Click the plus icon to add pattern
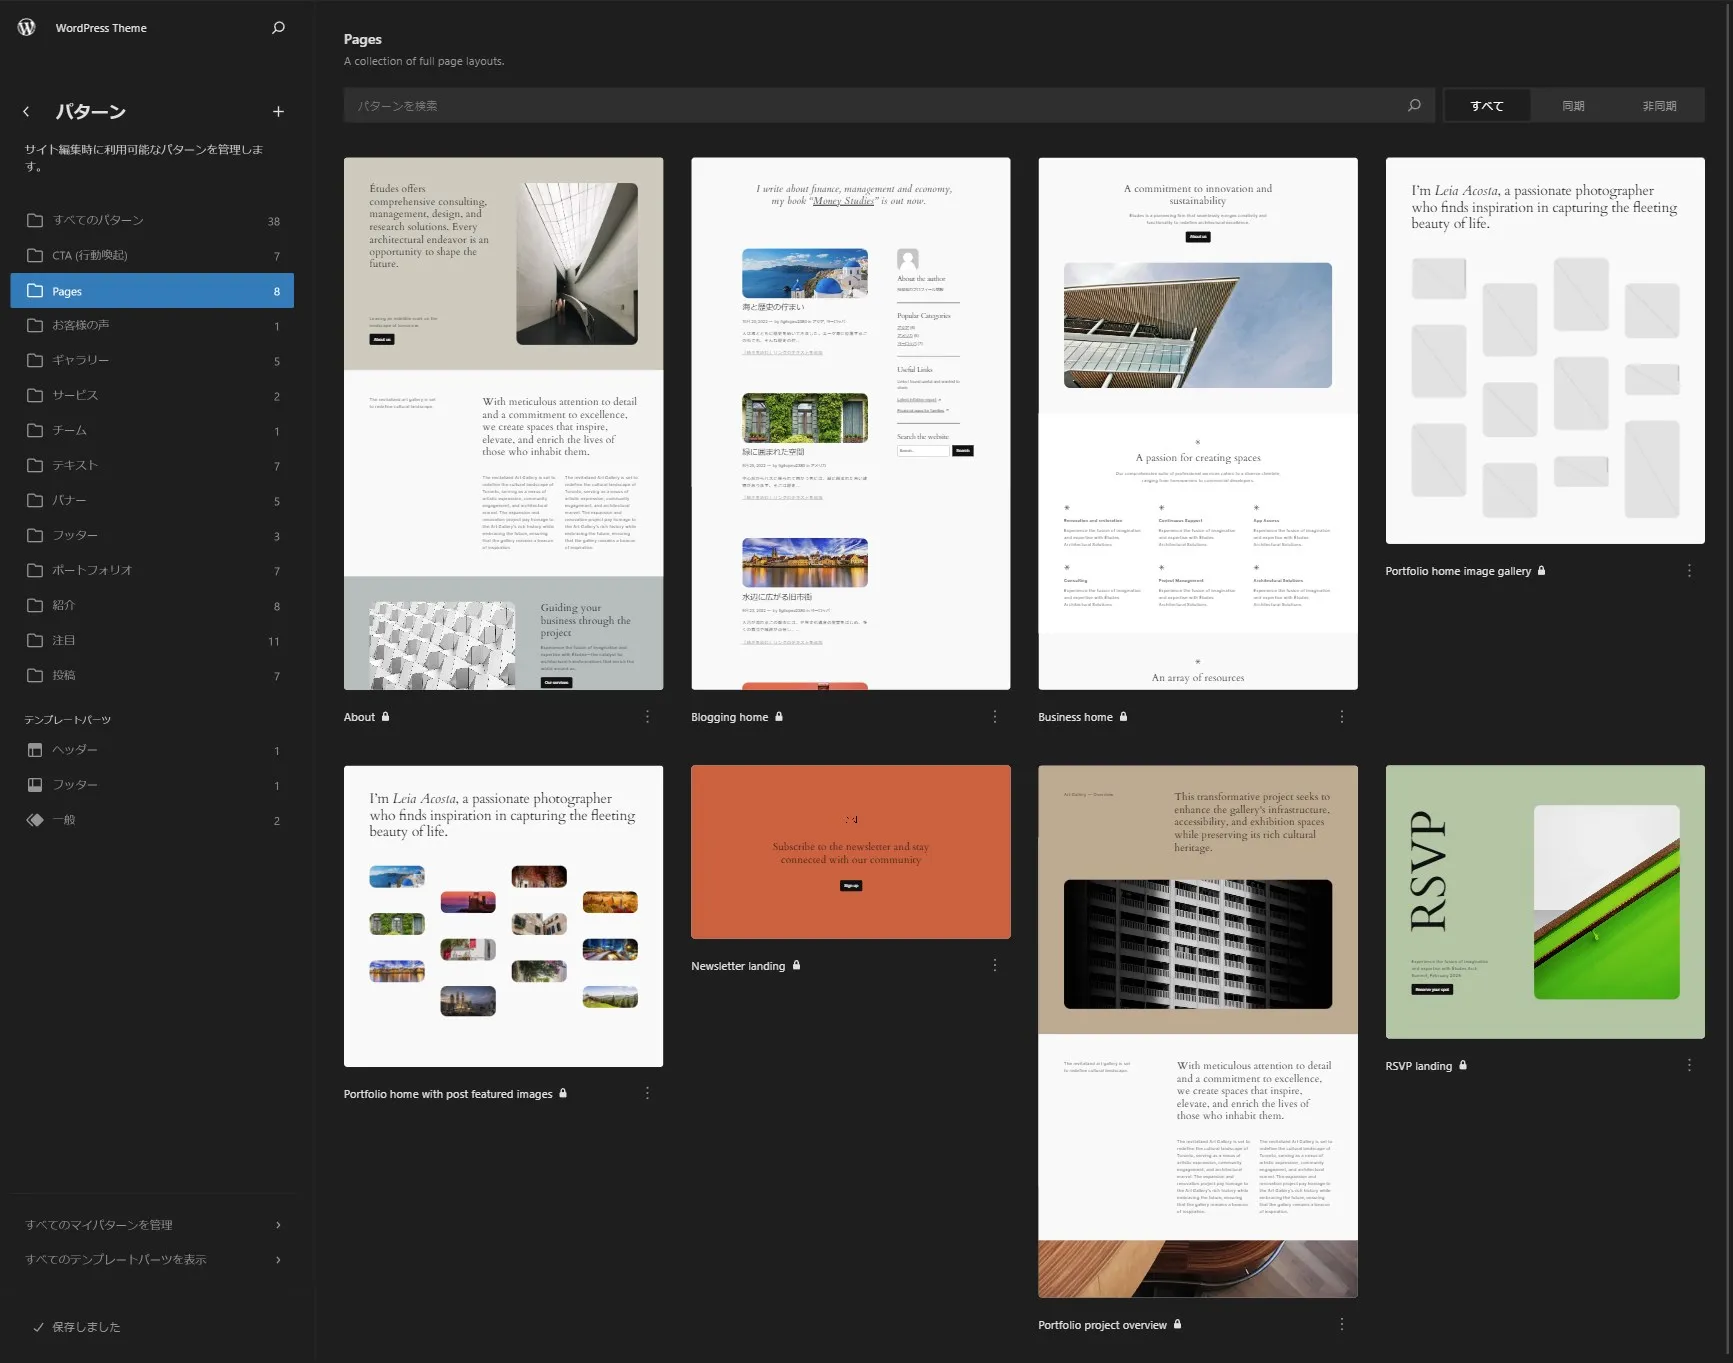Viewport: 1733px width, 1363px height. tap(278, 112)
